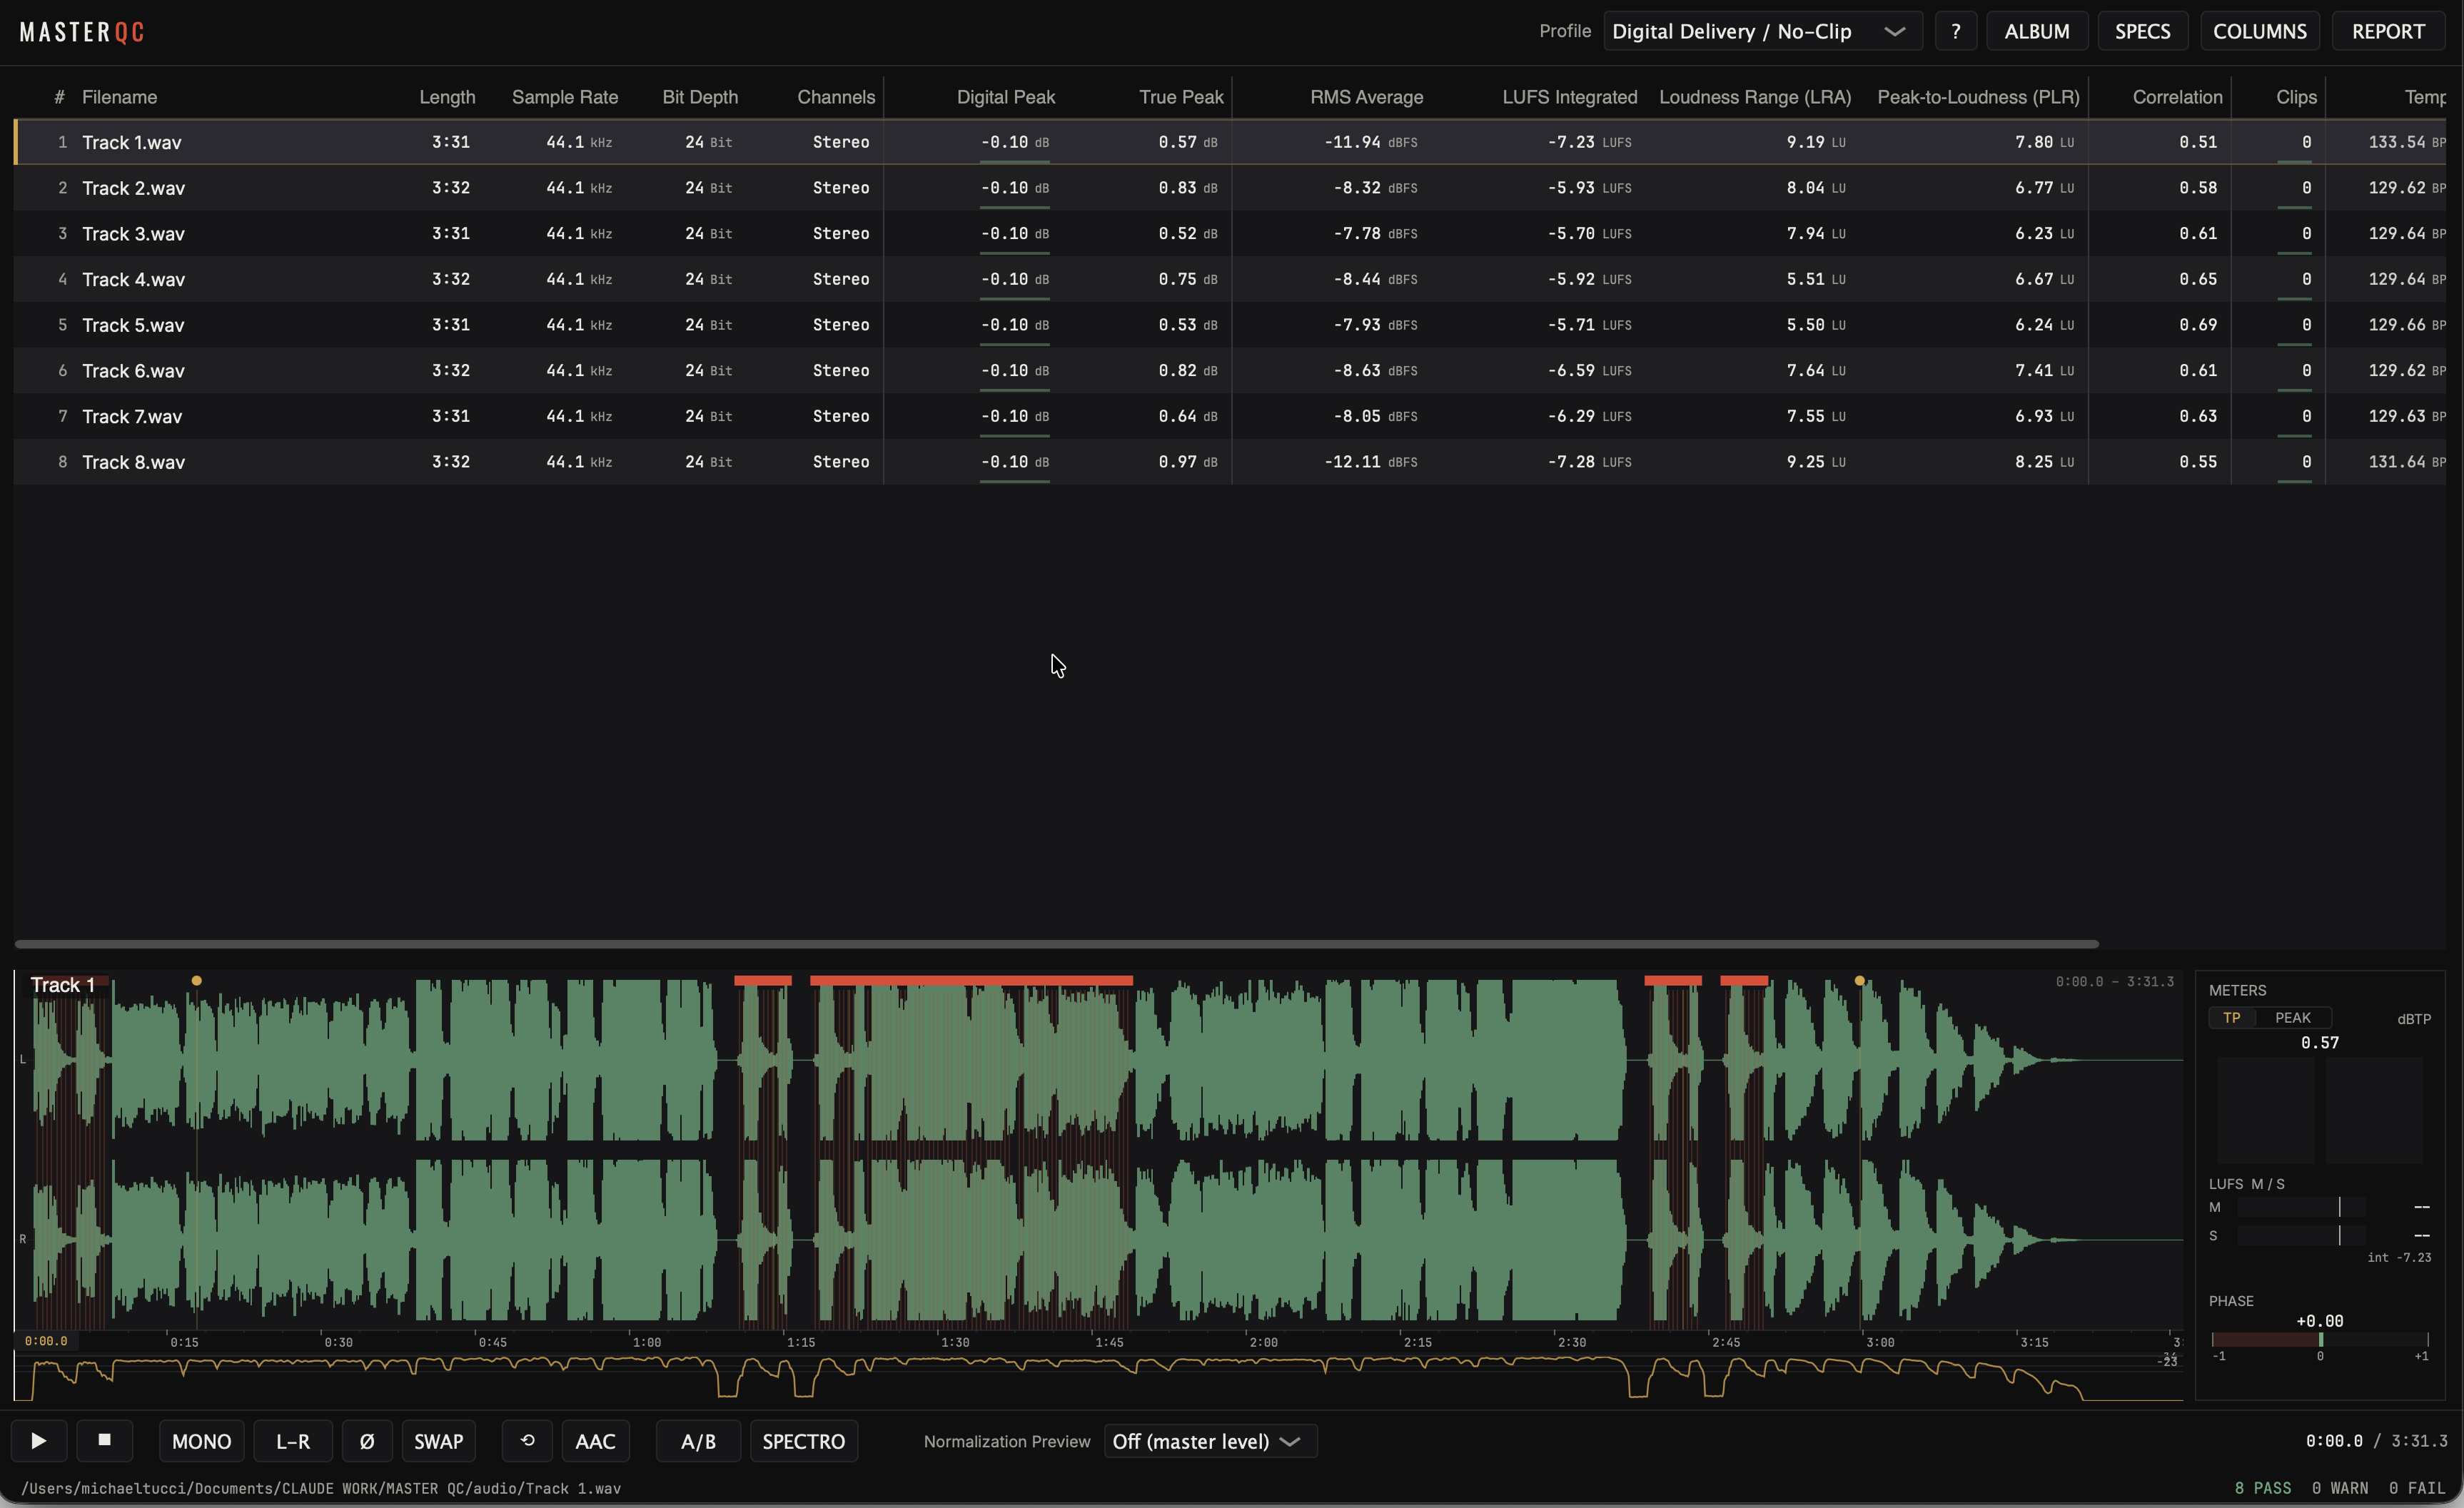
Task: Toggle AAC codec preview
Action: coord(595,1441)
